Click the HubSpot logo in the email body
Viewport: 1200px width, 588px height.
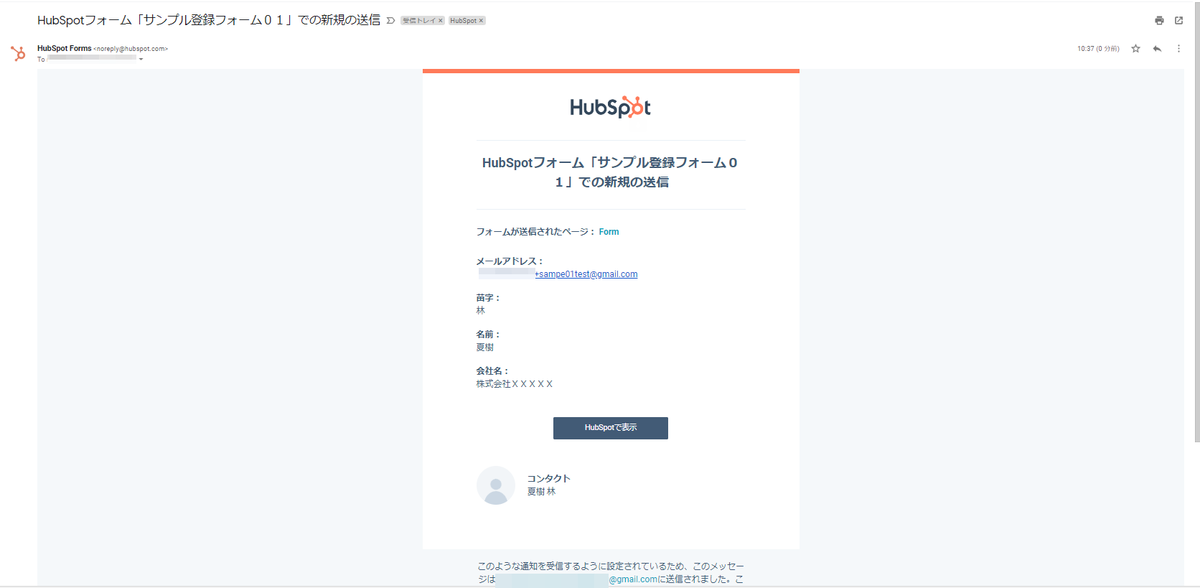[610, 107]
